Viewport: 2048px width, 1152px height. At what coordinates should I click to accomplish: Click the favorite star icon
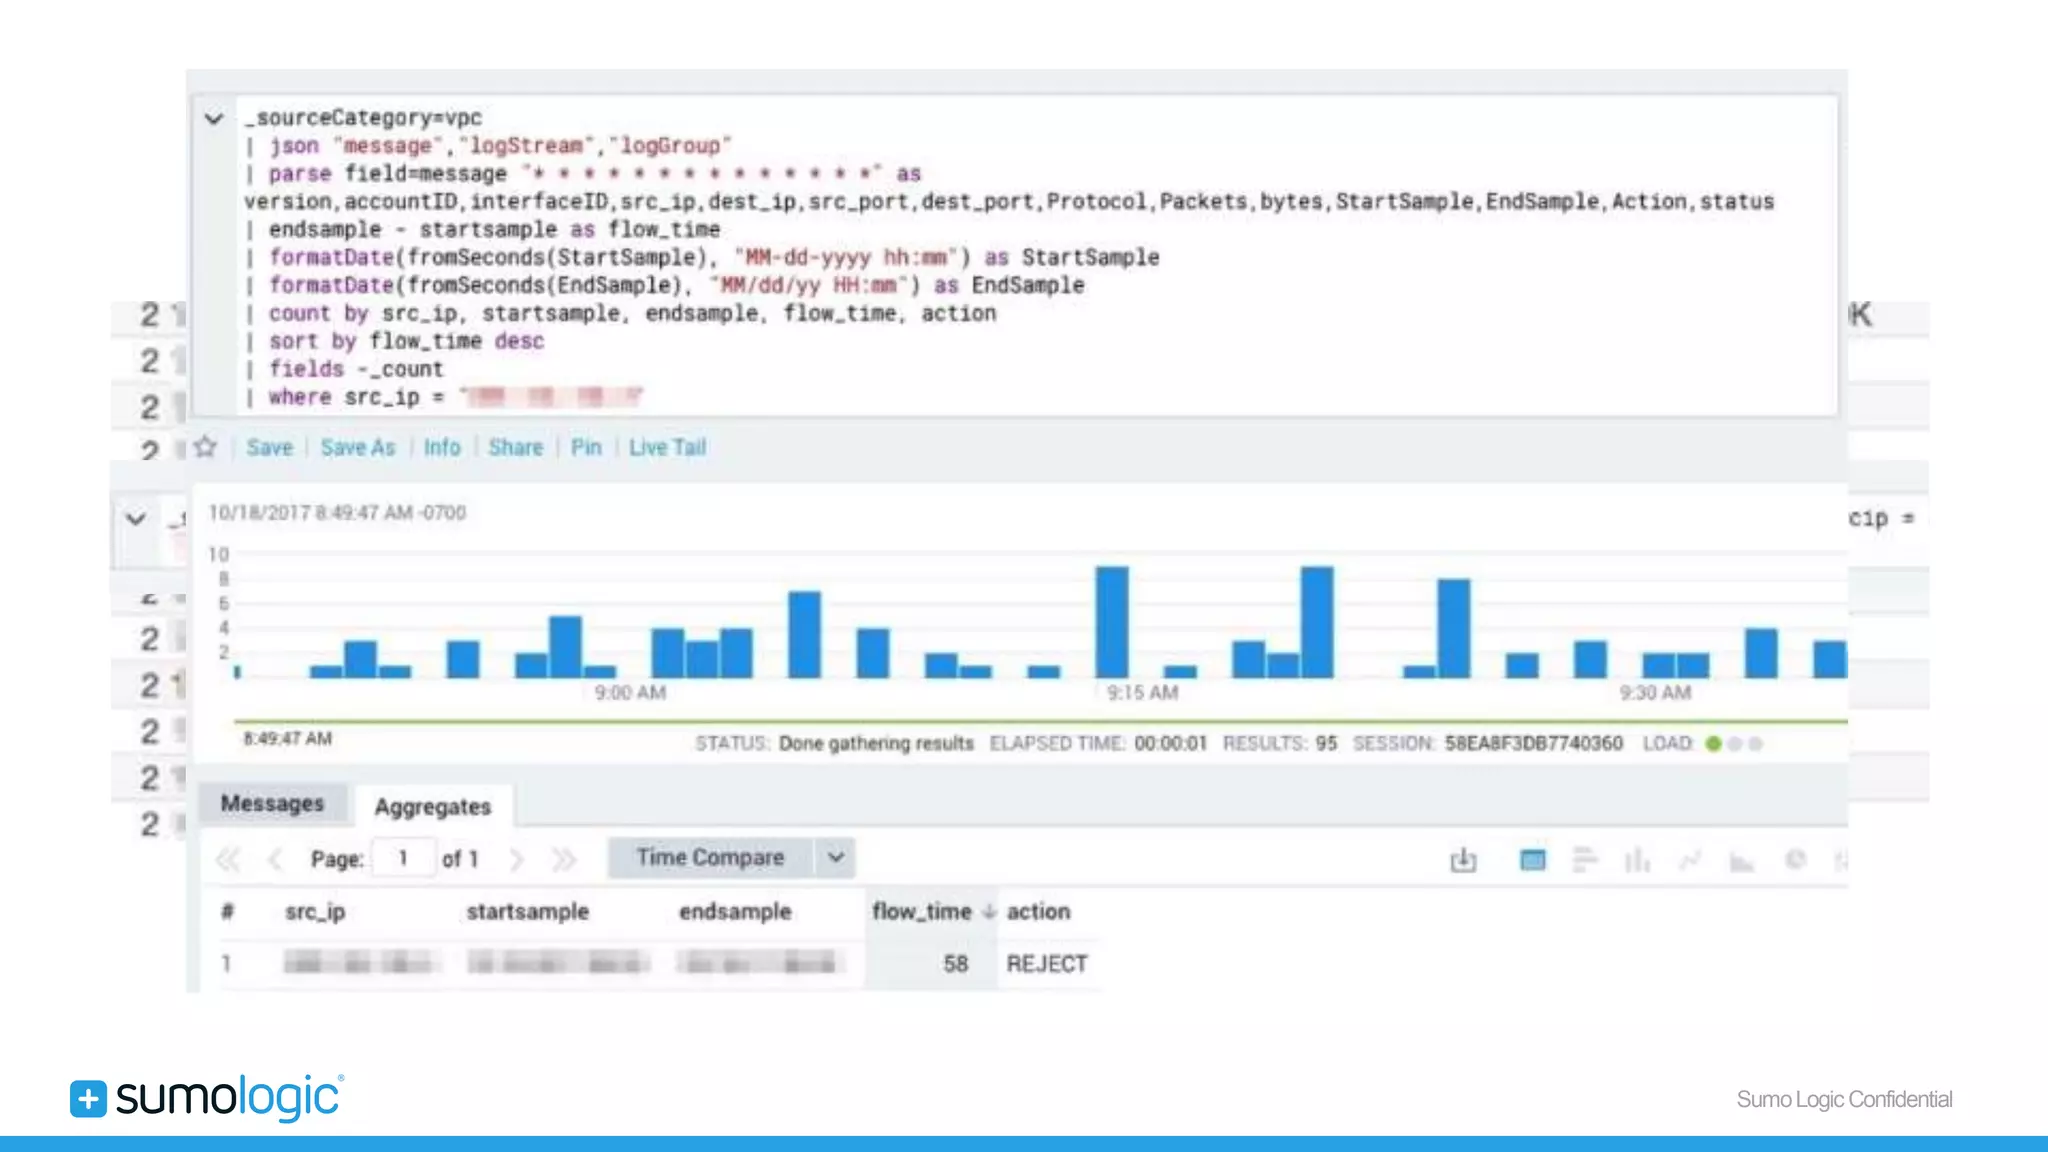(x=206, y=447)
